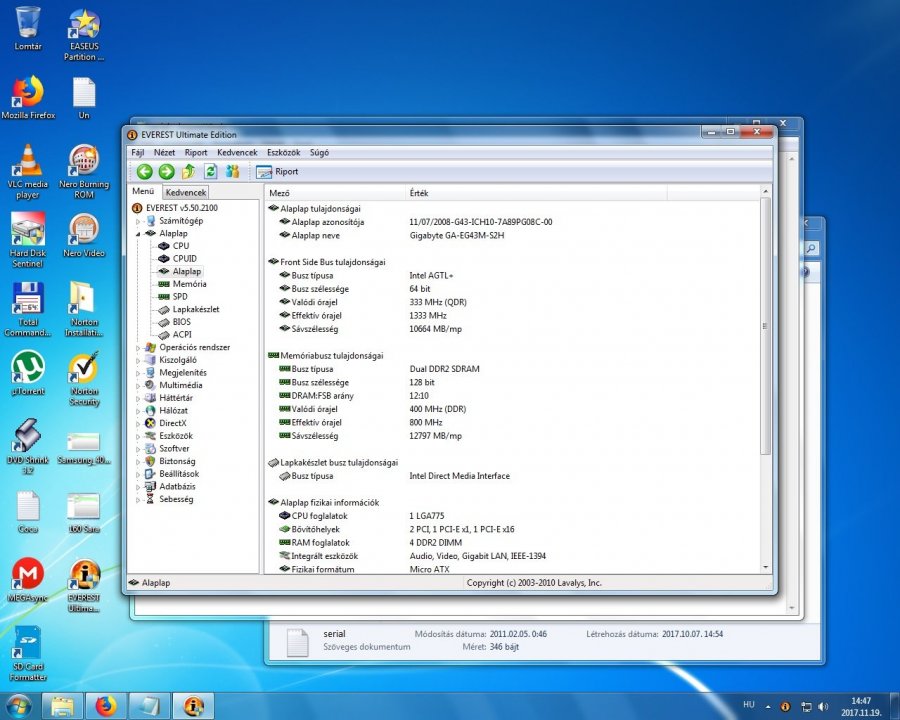Click the green Forward arrow toolbar icon
The width and height of the screenshot is (900, 720).
click(166, 172)
